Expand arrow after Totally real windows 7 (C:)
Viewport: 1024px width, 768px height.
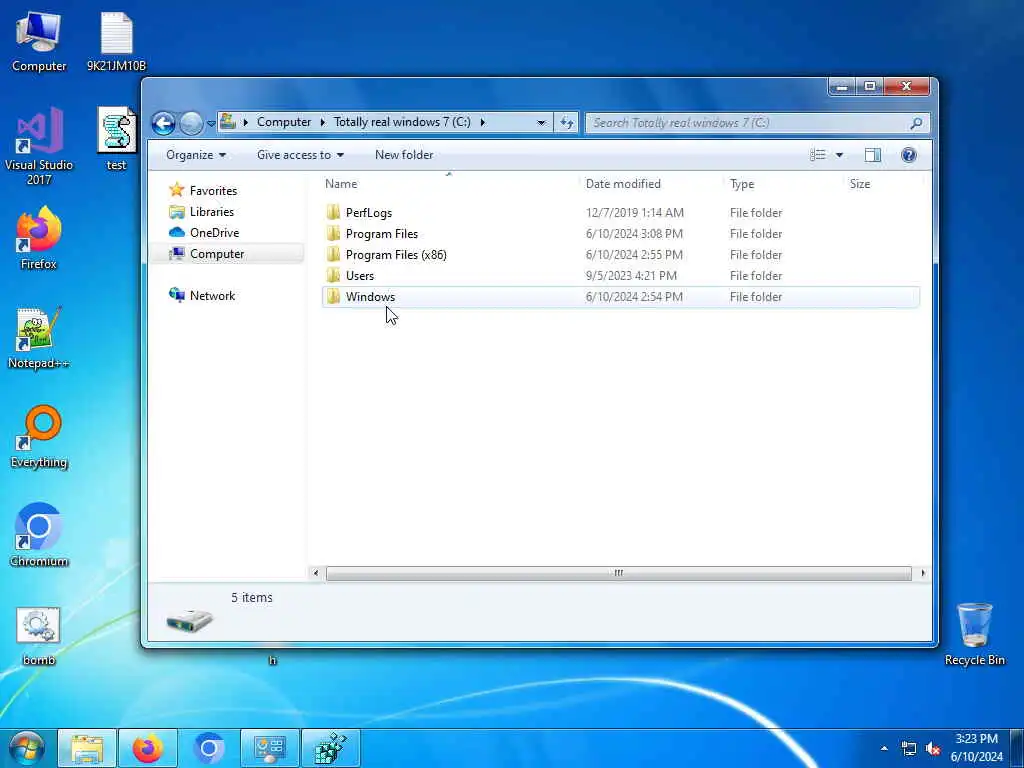482,122
